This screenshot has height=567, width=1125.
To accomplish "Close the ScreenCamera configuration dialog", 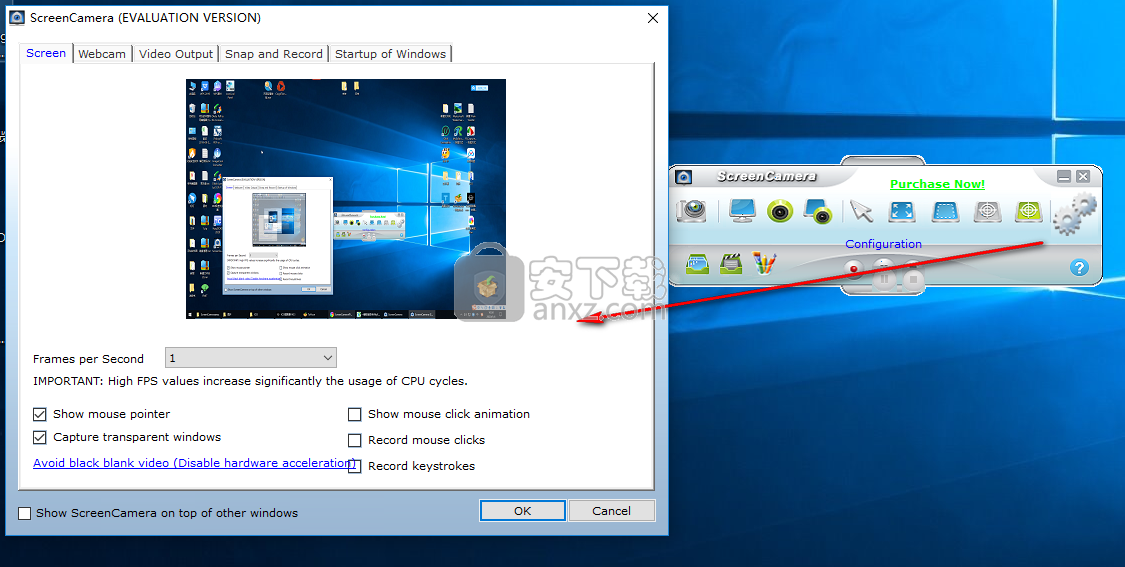I will coord(652,18).
